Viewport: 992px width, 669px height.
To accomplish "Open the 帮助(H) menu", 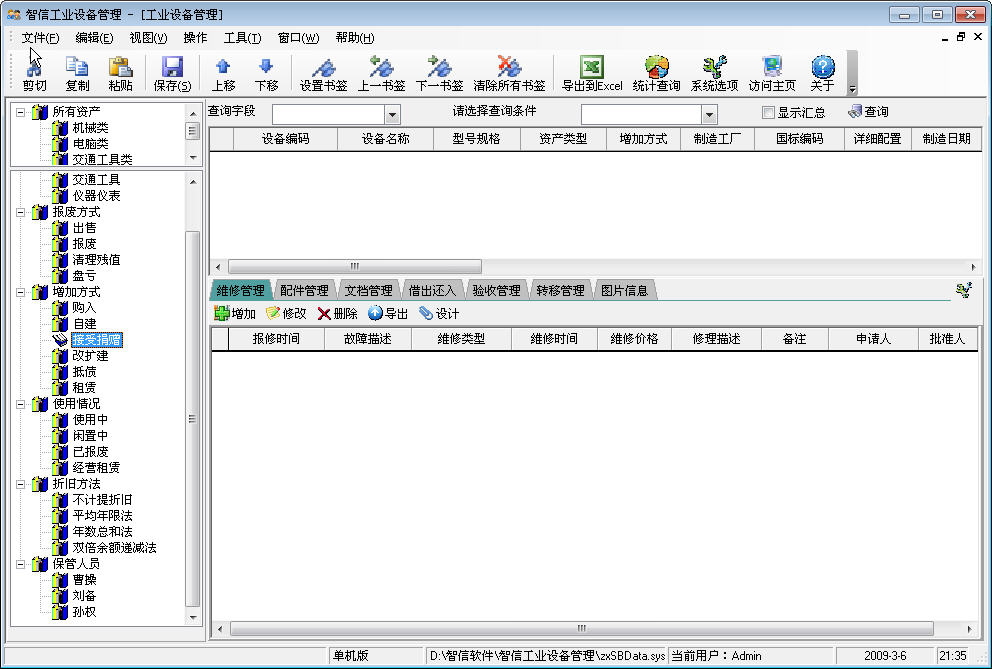I will pyautogui.click(x=355, y=38).
